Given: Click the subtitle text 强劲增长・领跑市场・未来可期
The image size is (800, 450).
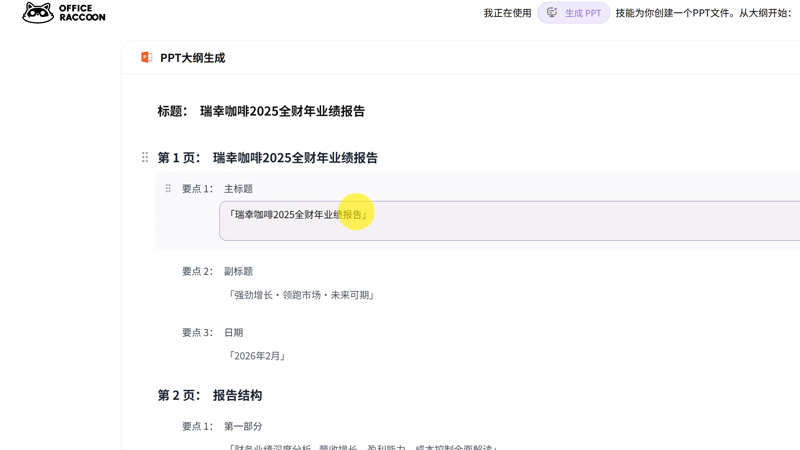Looking at the screenshot, I should pos(301,295).
